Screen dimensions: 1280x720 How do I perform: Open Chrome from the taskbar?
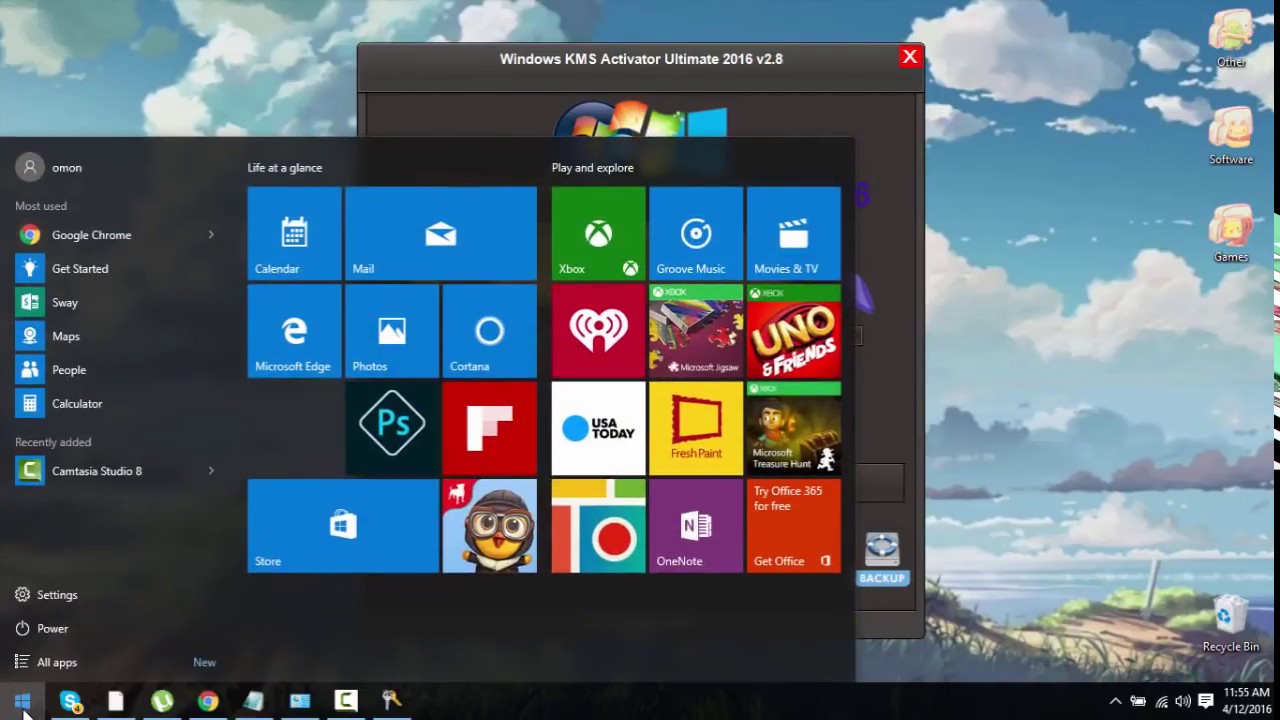(x=208, y=701)
